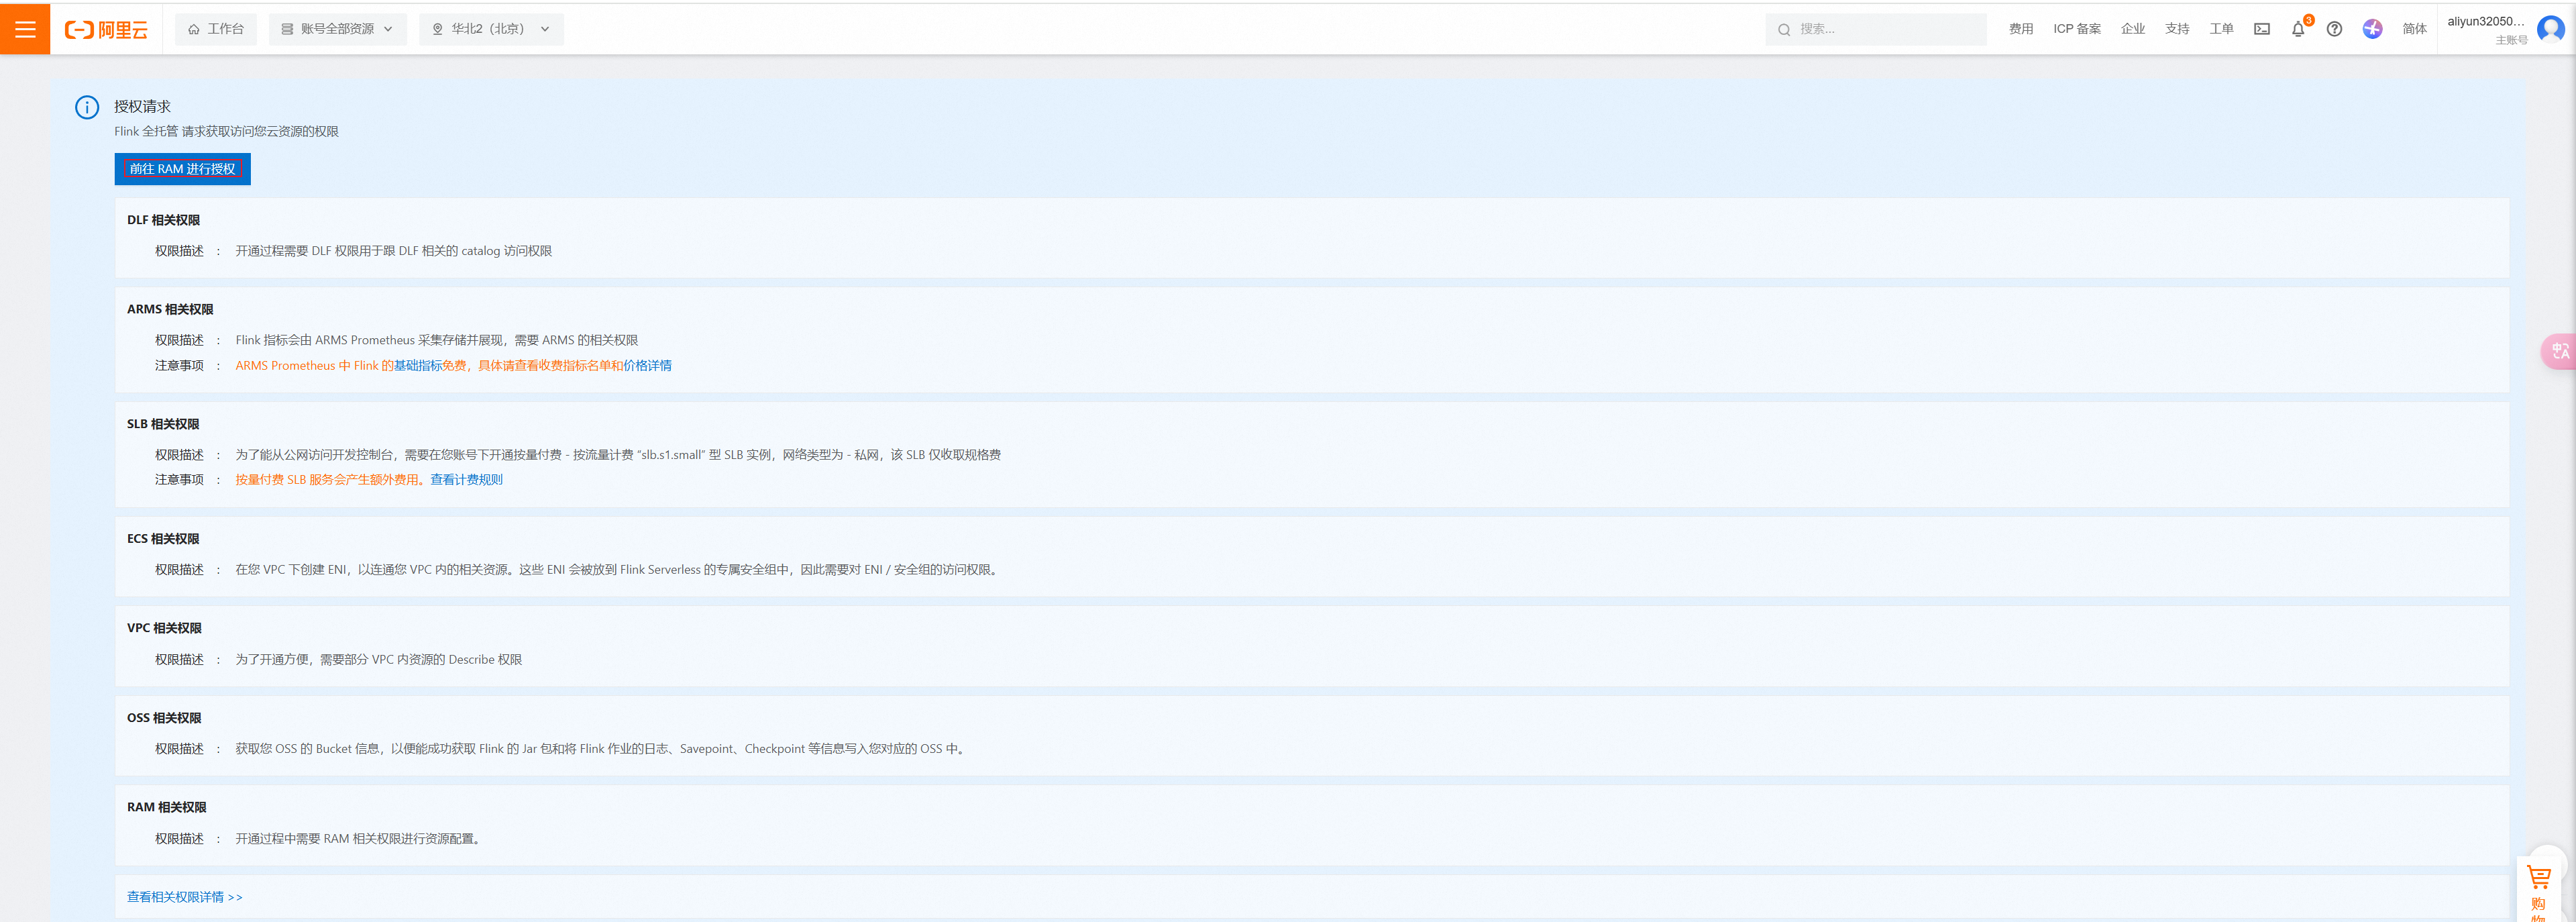The width and height of the screenshot is (2576, 922).
Task: Click 前往 RAM 进行授权 button
Action: click(182, 169)
